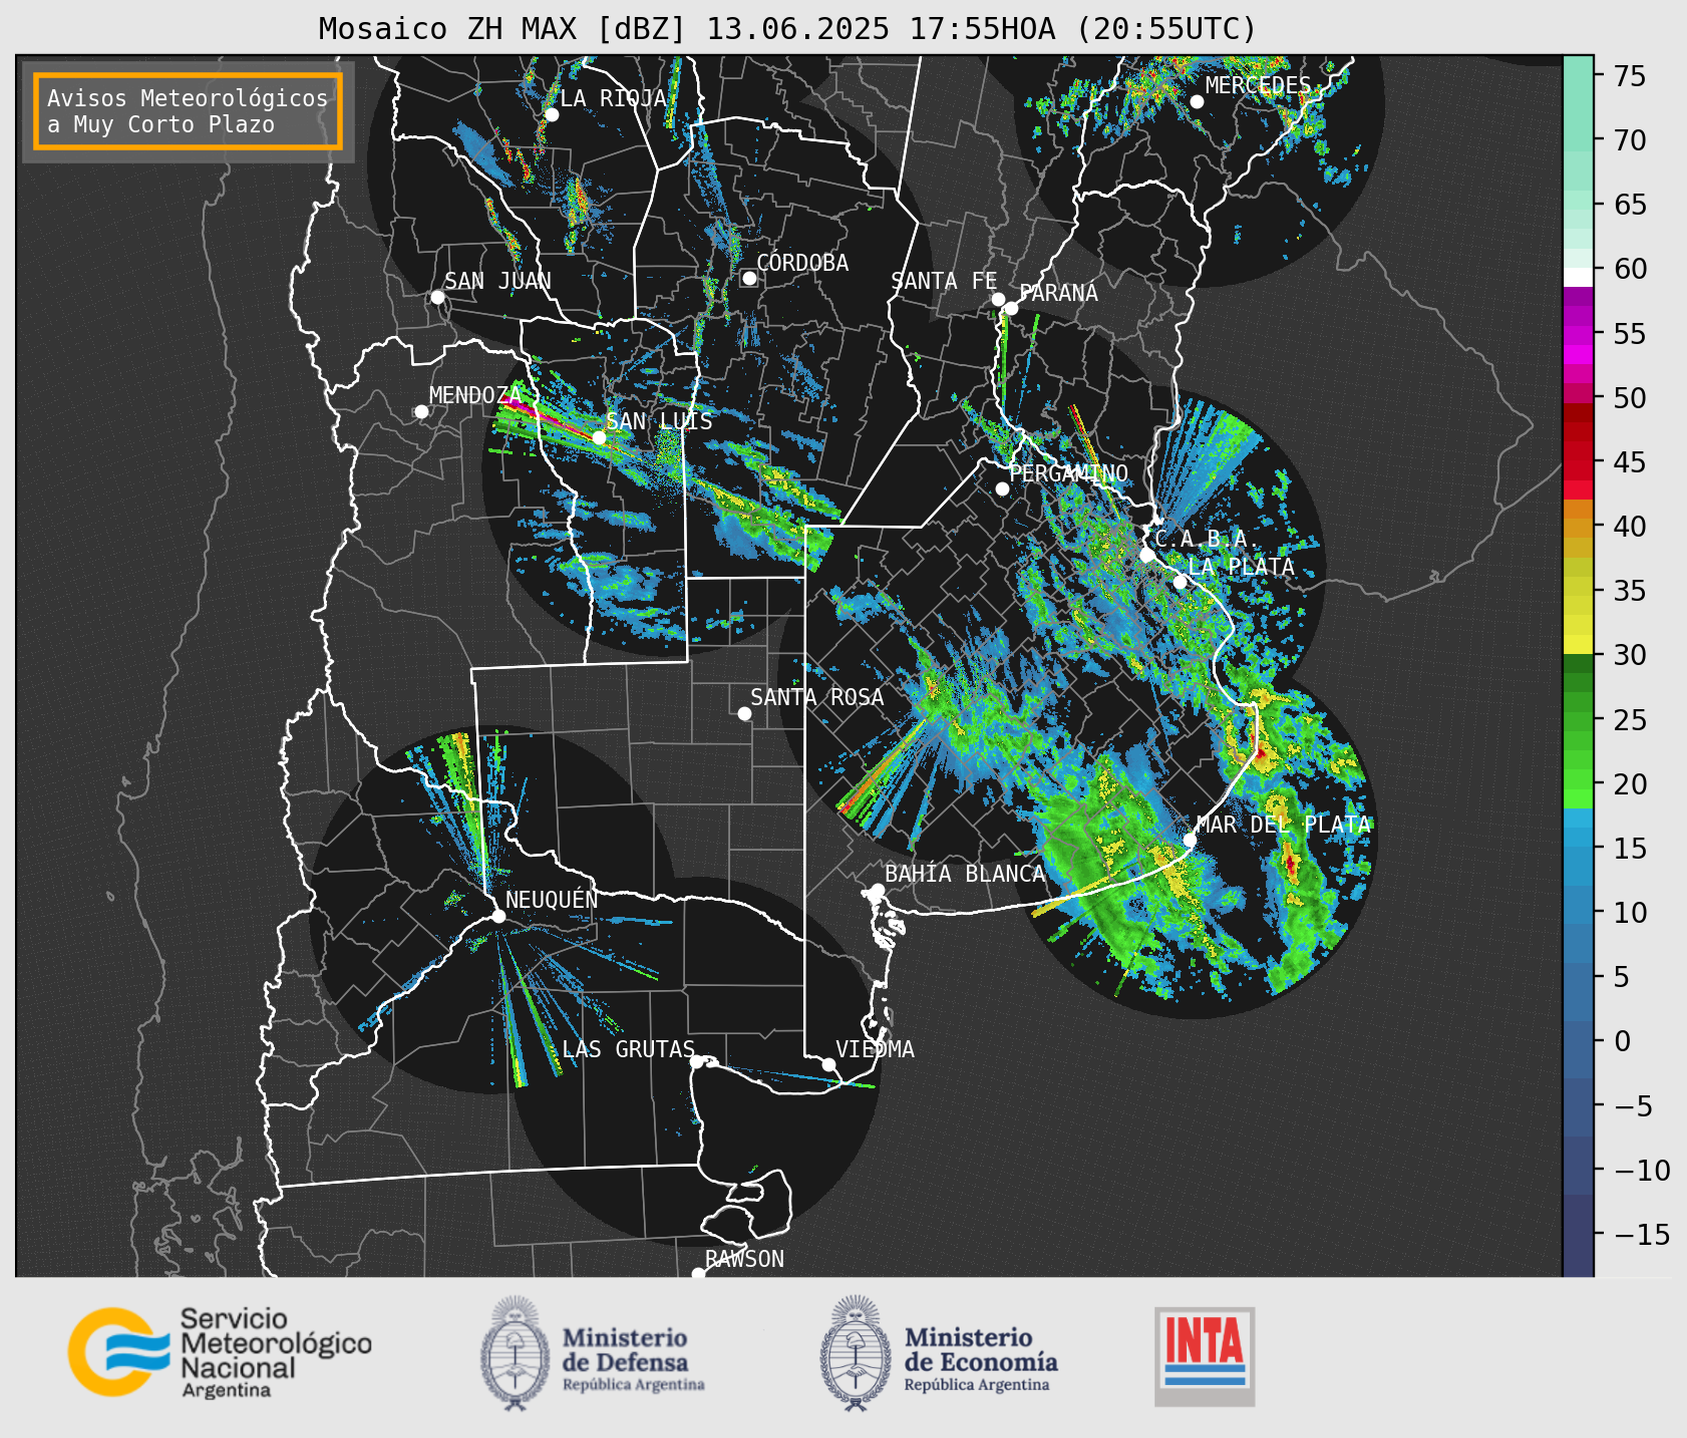Viewport: 1687px width, 1438px height.
Task: Click the SANTA ROSA city marker dot
Action: click(x=744, y=713)
